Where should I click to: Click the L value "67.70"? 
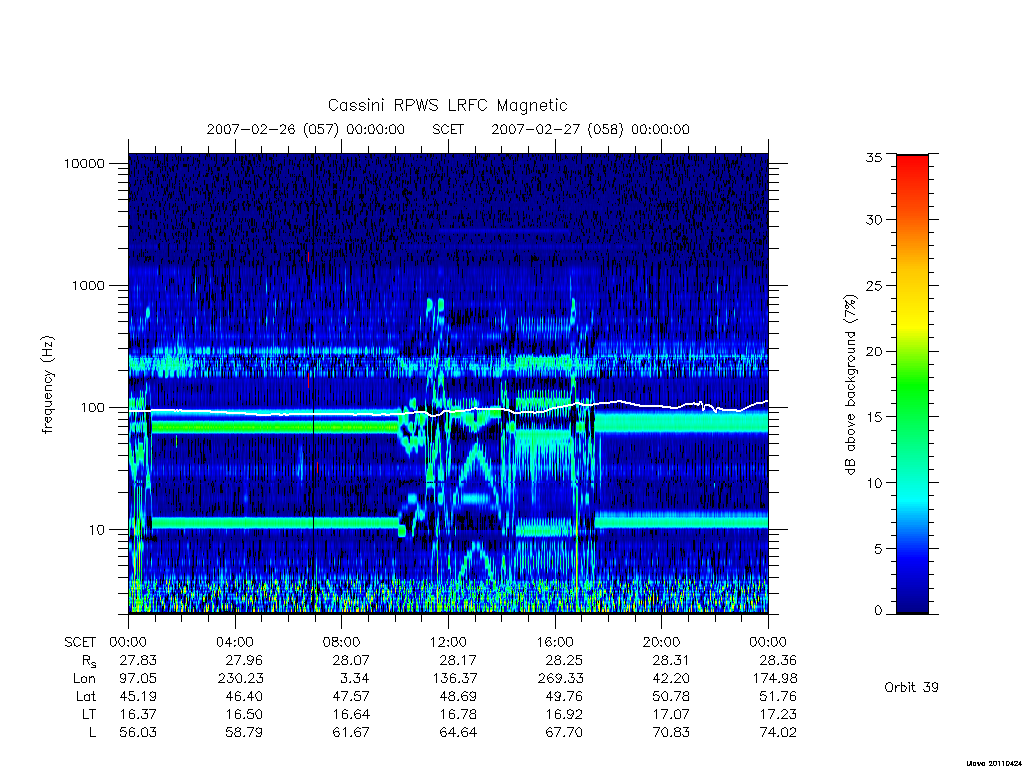(564, 733)
